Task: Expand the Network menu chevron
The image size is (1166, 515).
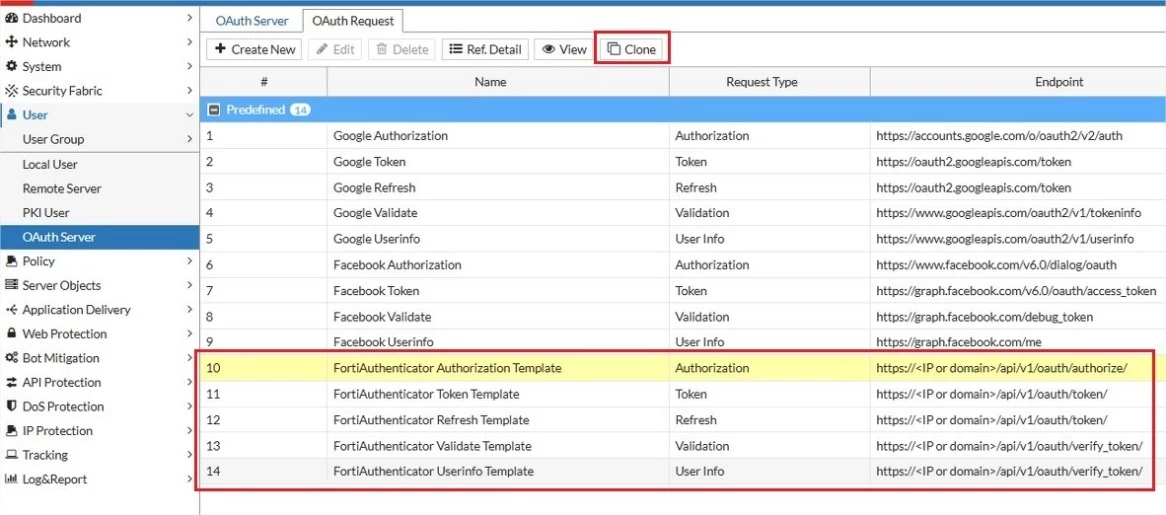Action: (190, 42)
